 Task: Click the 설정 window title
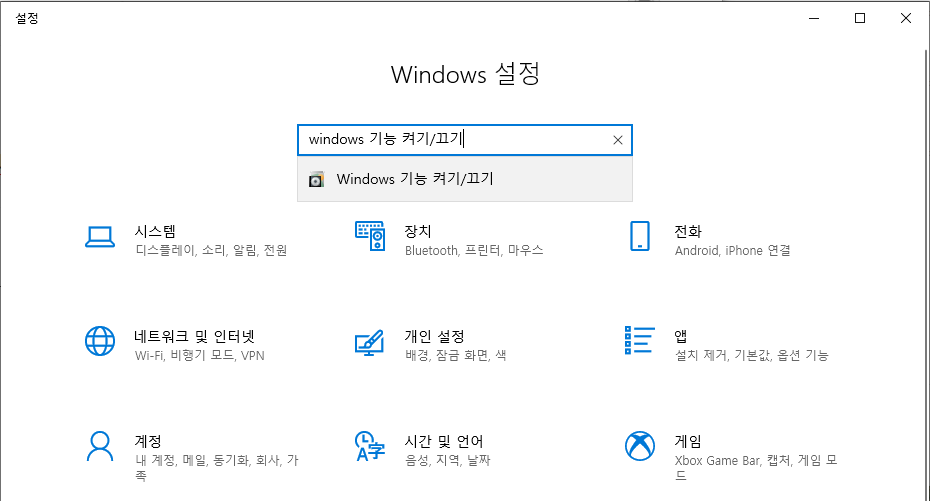click(27, 18)
